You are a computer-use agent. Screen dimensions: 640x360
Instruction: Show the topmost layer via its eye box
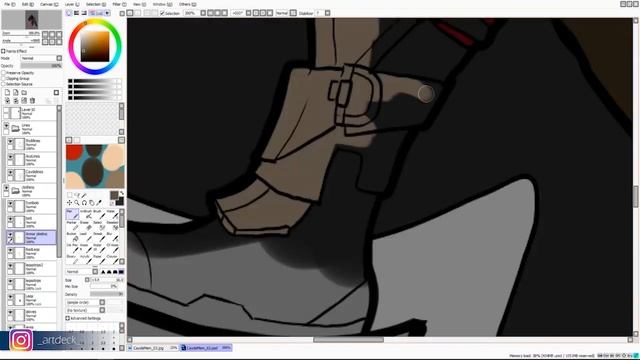click(x=6, y=110)
